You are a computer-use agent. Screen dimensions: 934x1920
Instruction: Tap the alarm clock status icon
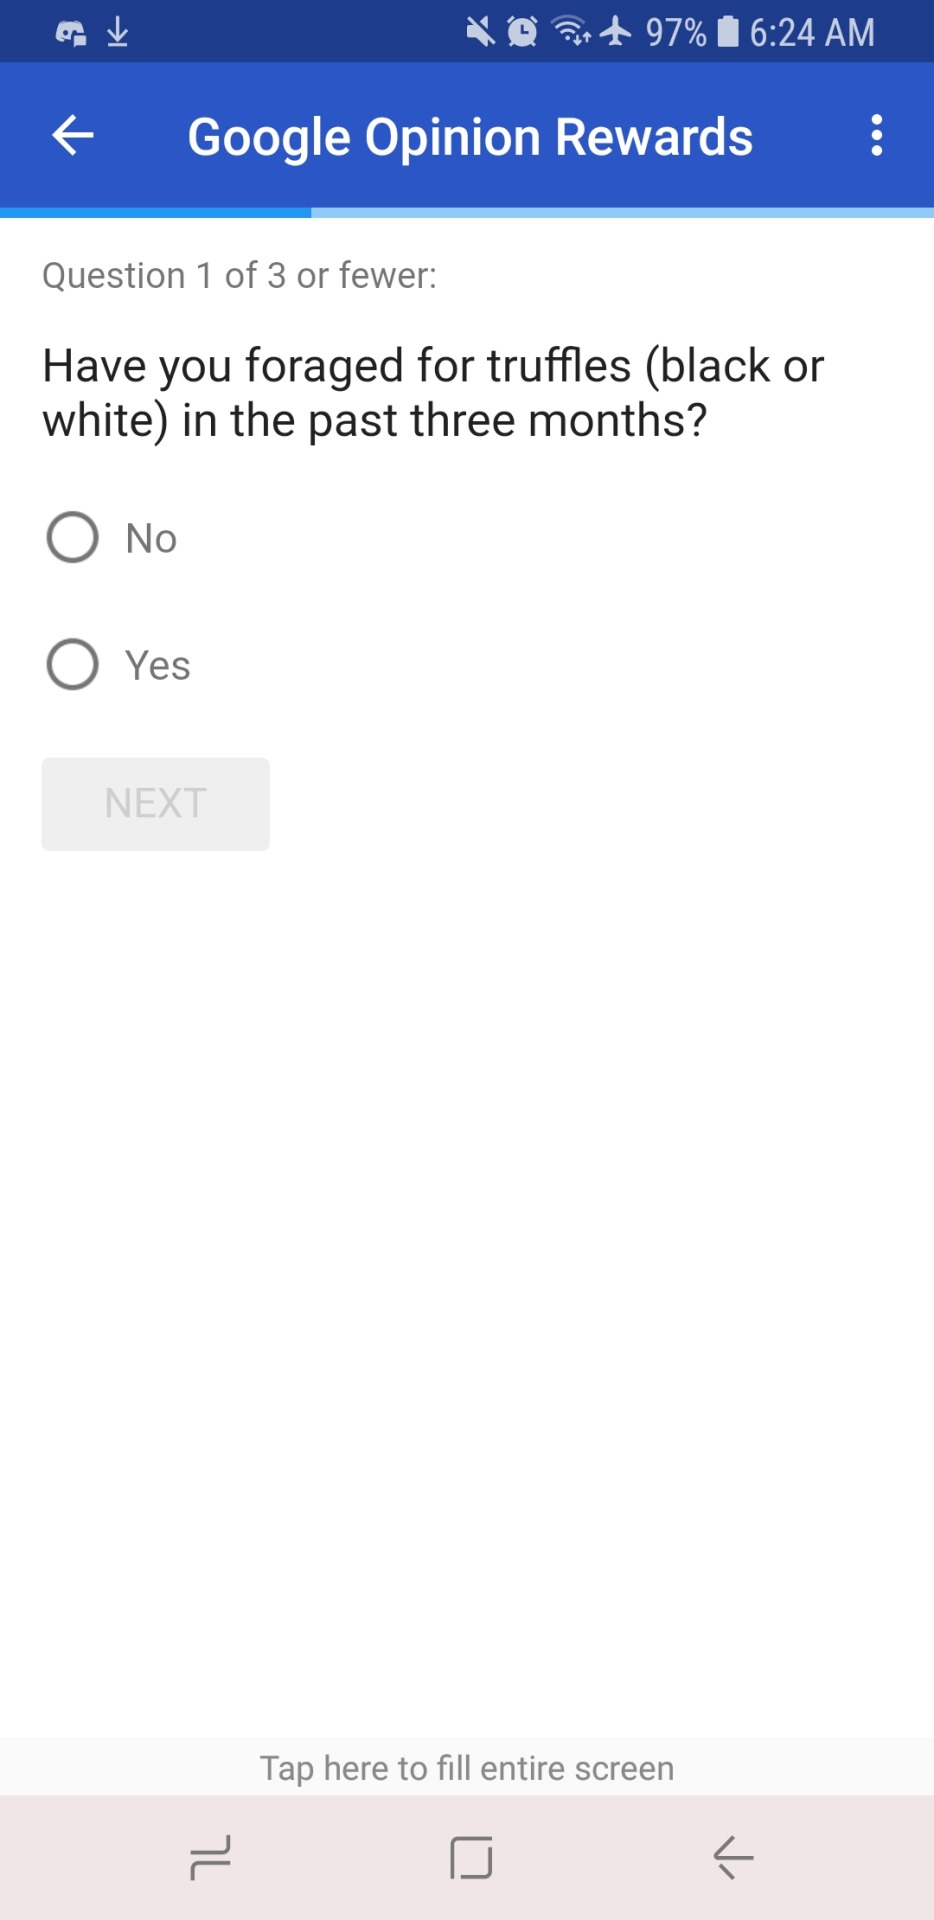coord(522,33)
